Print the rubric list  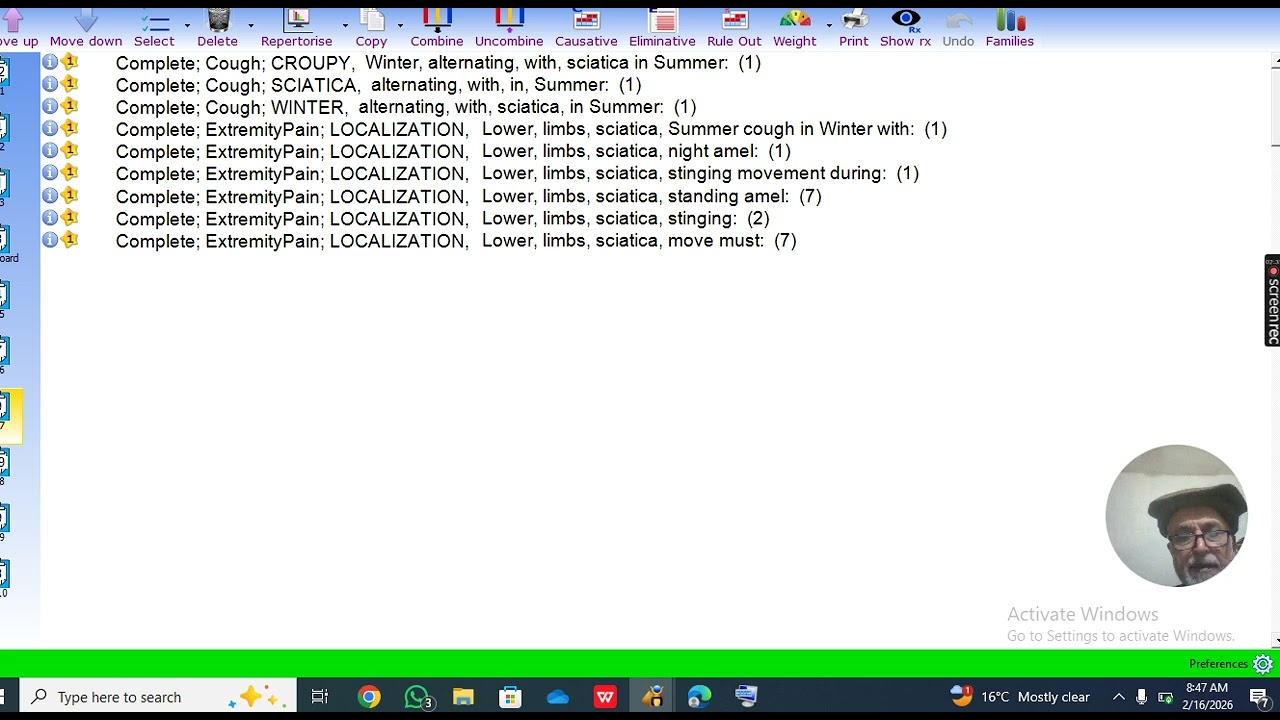(x=854, y=28)
